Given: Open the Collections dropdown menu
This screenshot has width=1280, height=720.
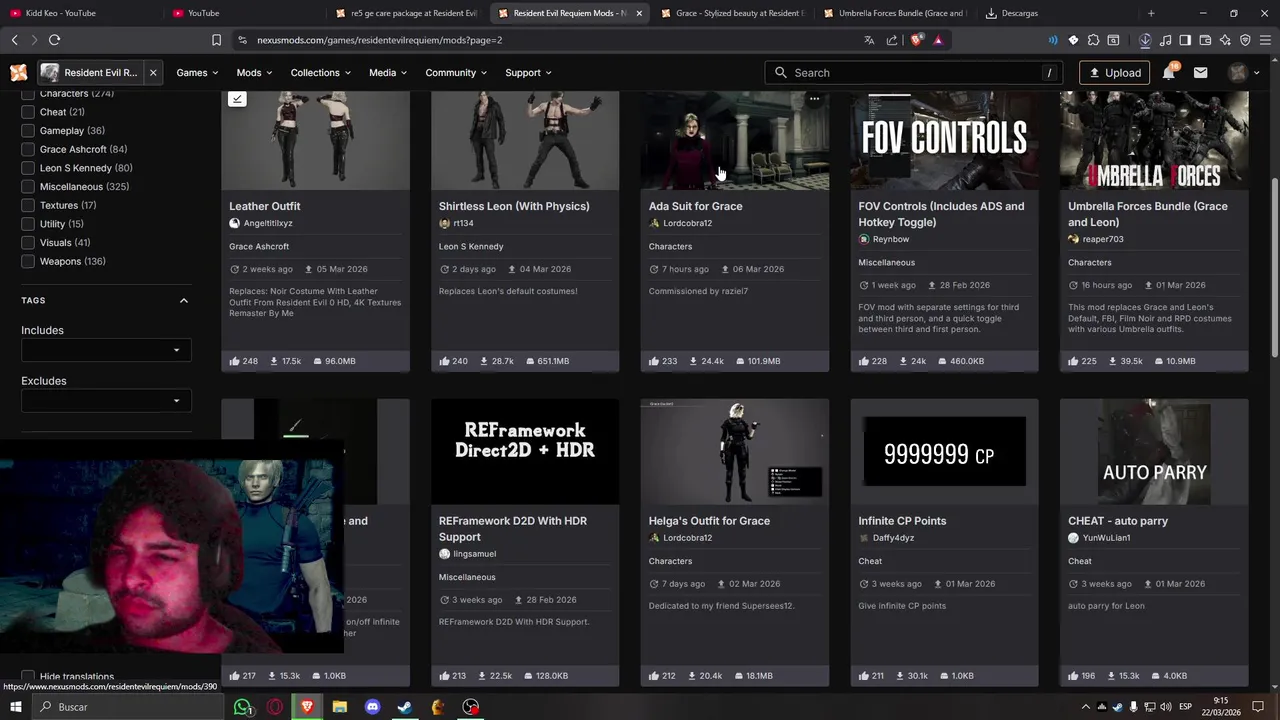Looking at the screenshot, I should pyautogui.click(x=320, y=73).
